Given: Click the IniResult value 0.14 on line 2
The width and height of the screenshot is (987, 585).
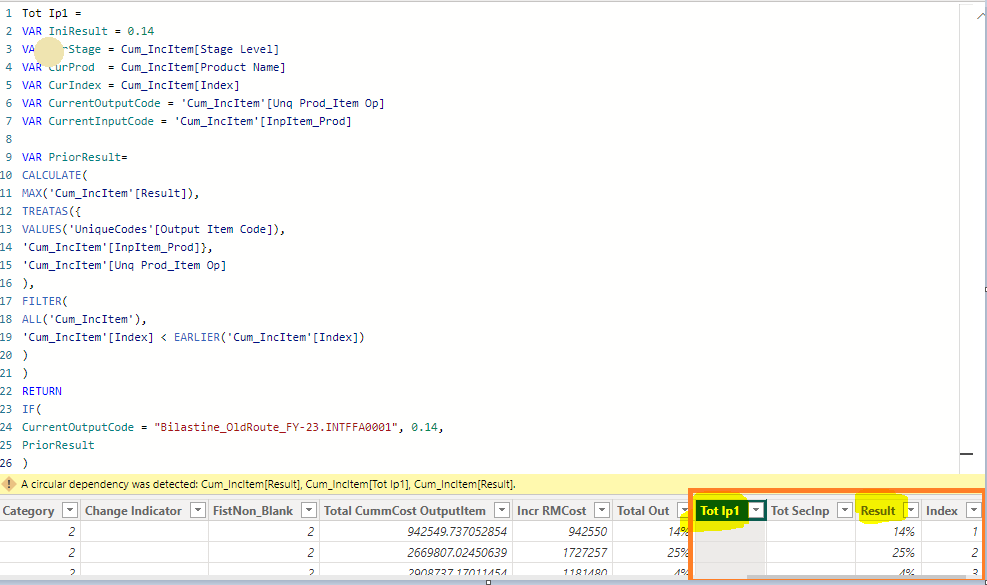Looking at the screenshot, I should pos(140,31).
